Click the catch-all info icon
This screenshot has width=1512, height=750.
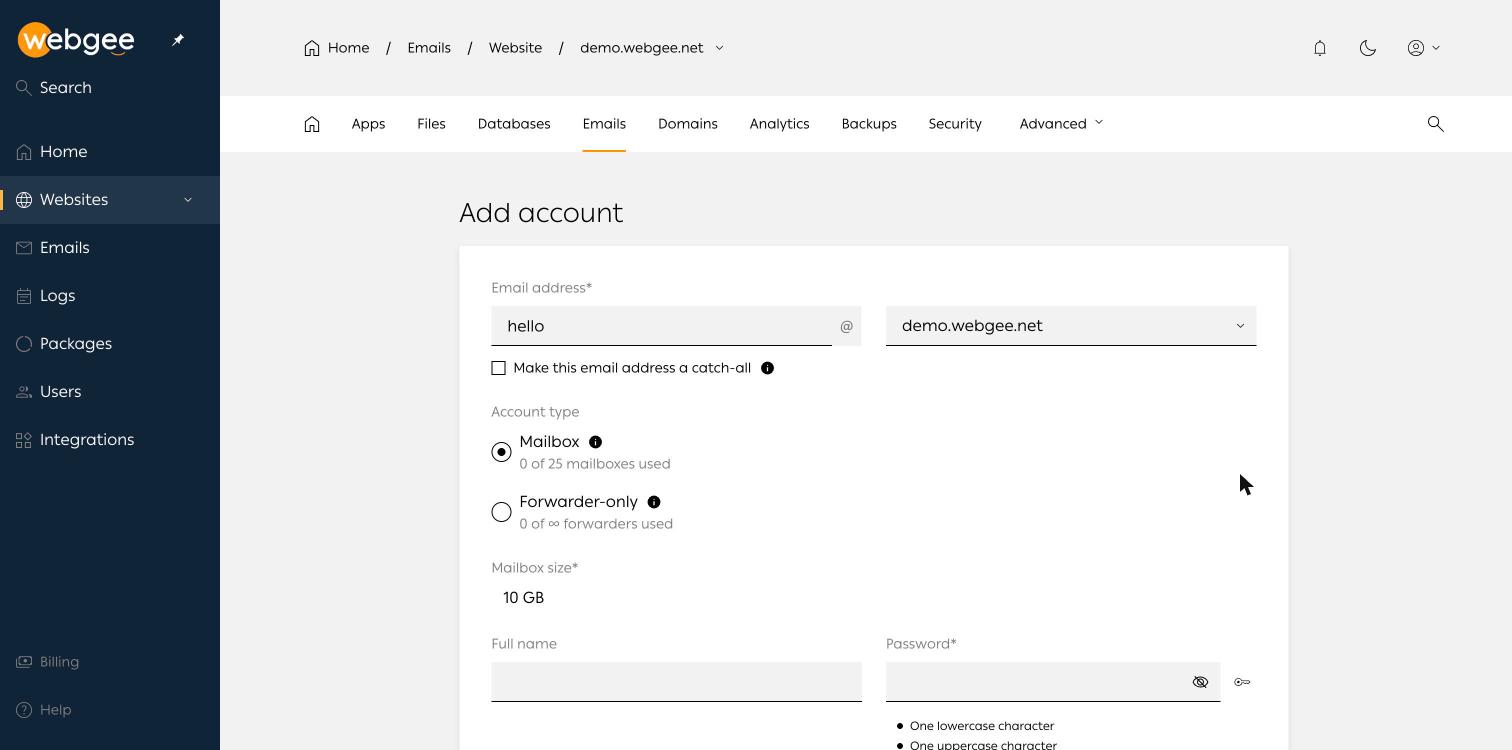[x=768, y=368]
